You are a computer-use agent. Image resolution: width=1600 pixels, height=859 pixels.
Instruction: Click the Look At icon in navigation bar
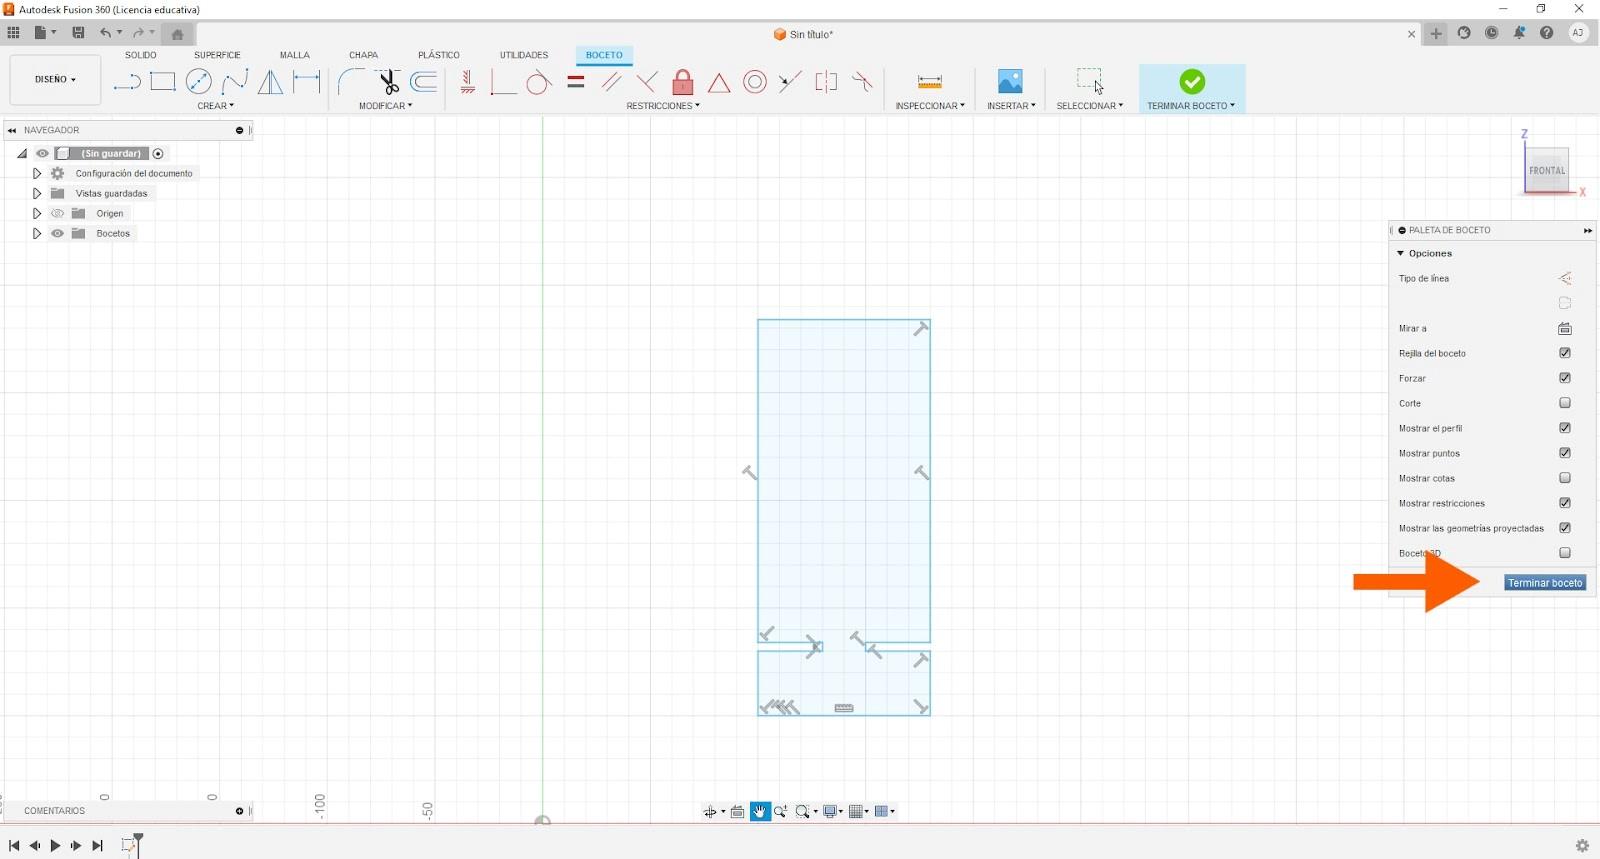737,811
